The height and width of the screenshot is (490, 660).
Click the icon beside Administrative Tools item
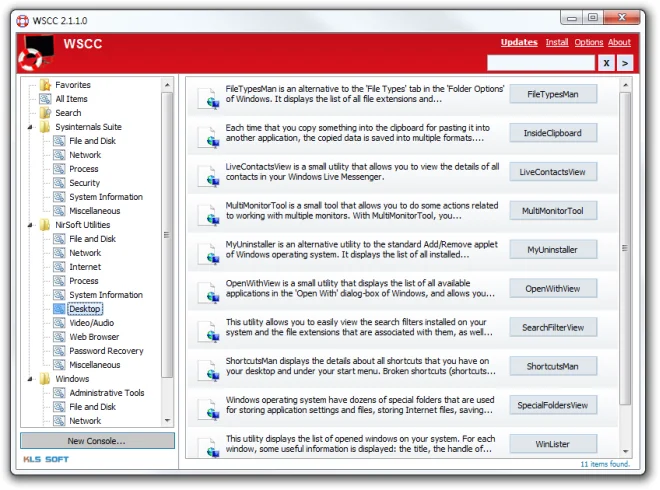point(59,393)
